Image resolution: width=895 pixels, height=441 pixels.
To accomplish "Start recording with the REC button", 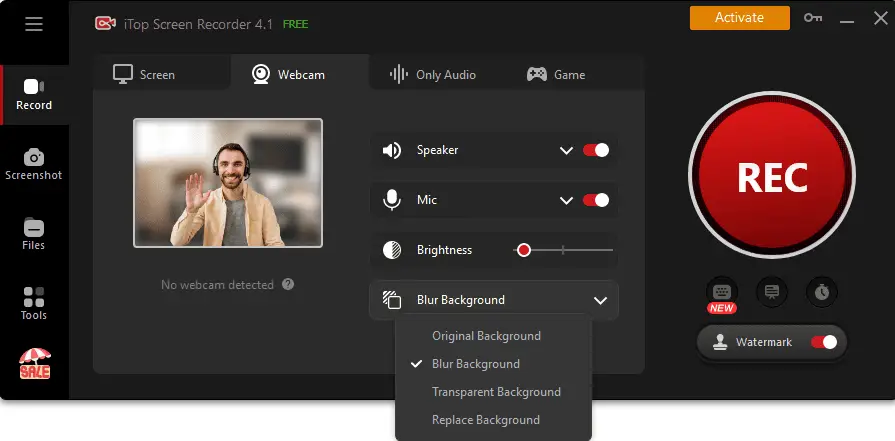I will (772, 175).
